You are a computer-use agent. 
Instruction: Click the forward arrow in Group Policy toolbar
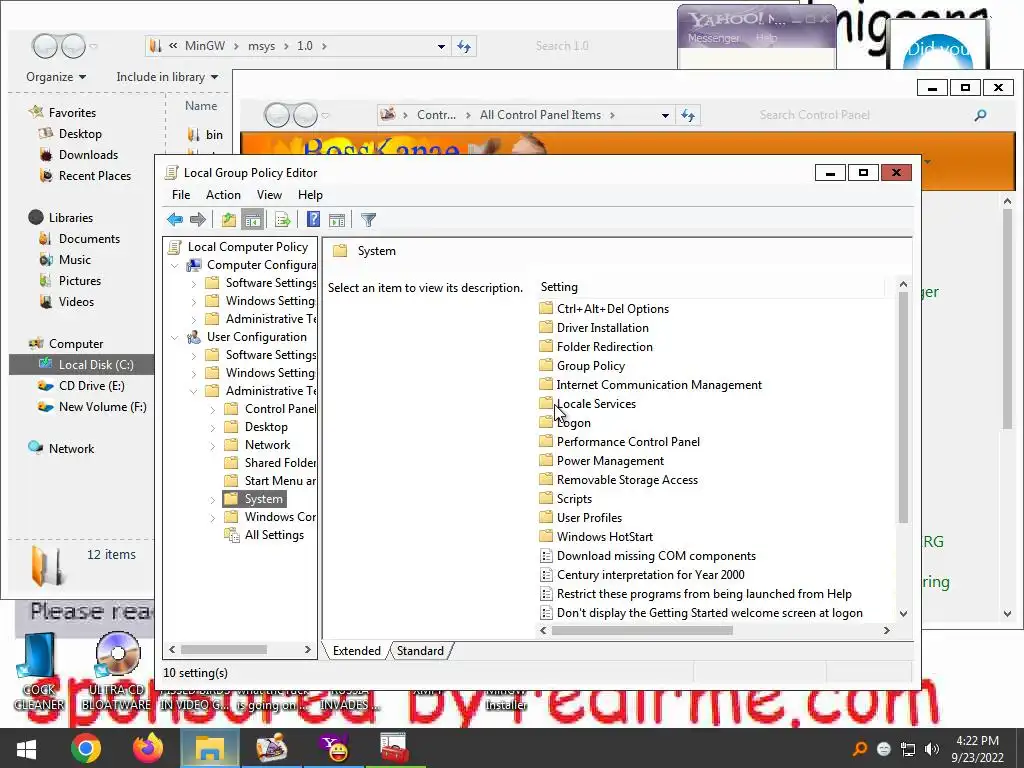(197, 220)
